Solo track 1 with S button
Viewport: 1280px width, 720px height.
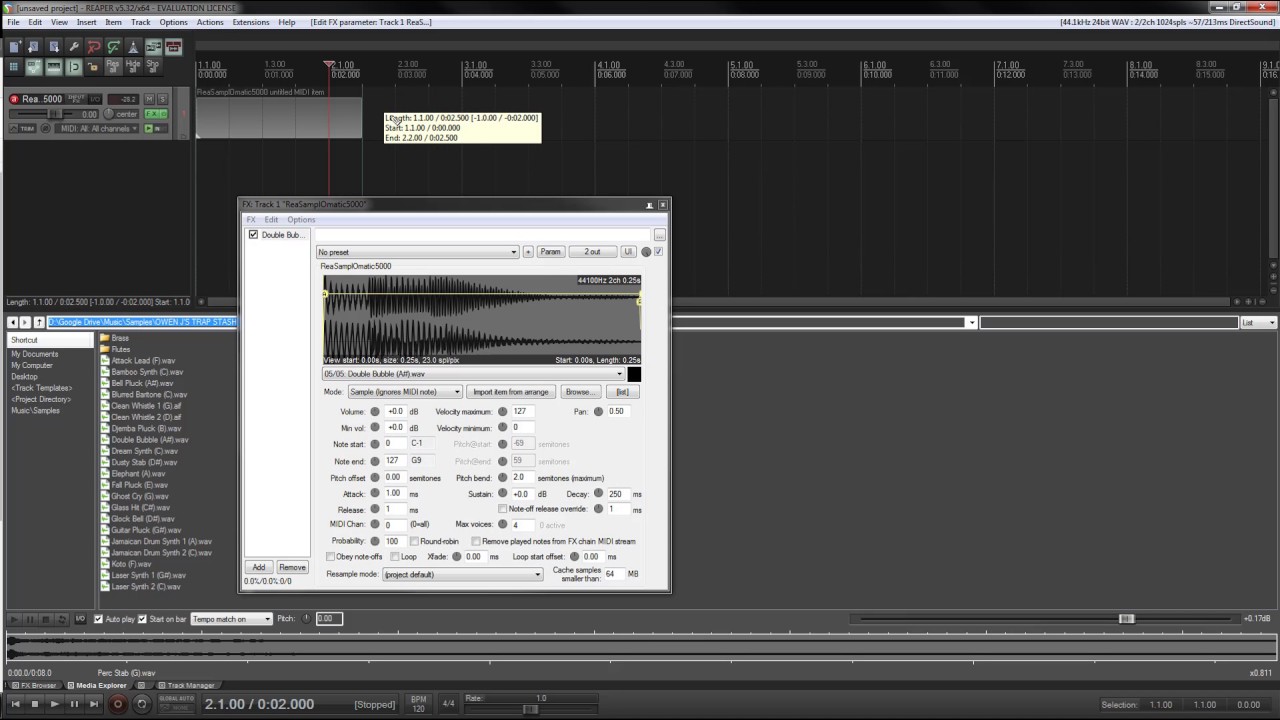click(162, 99)
